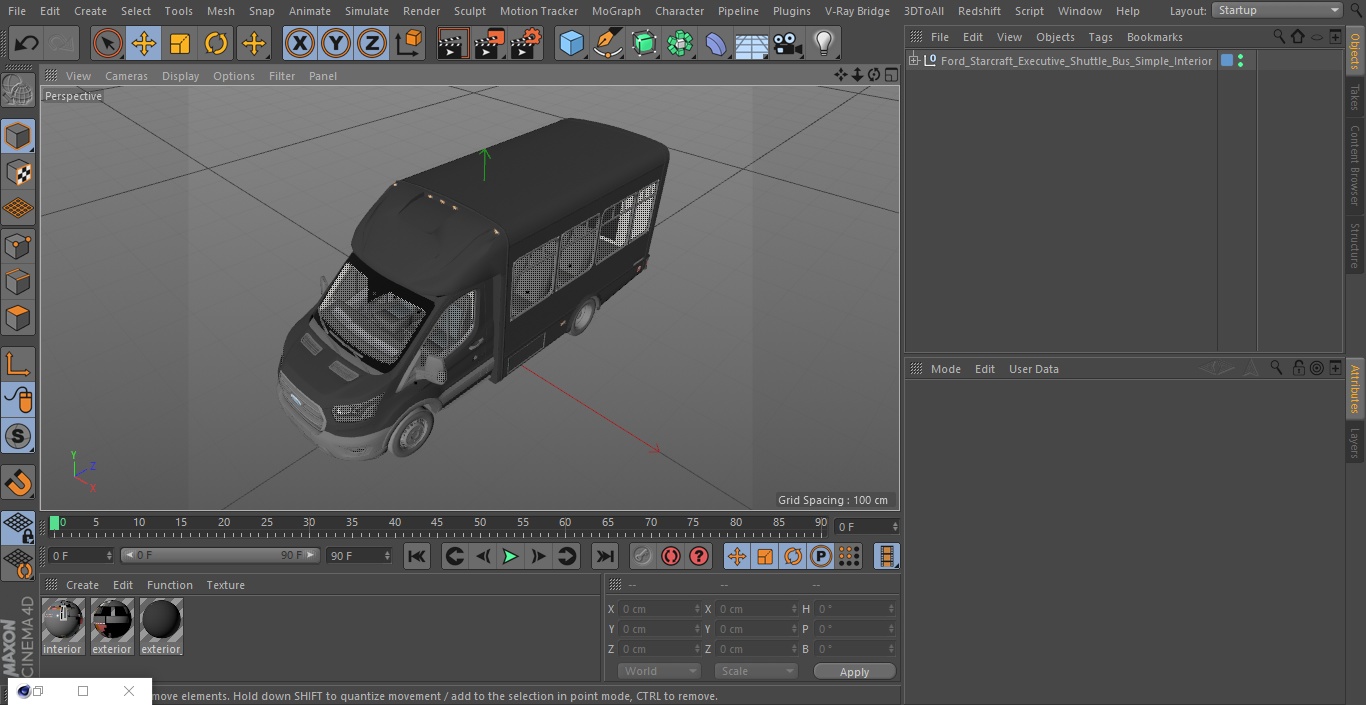1366x705 pixels.
Task: Expand the Ford_Starcraft object tree
Action: (x=913, y=61)
